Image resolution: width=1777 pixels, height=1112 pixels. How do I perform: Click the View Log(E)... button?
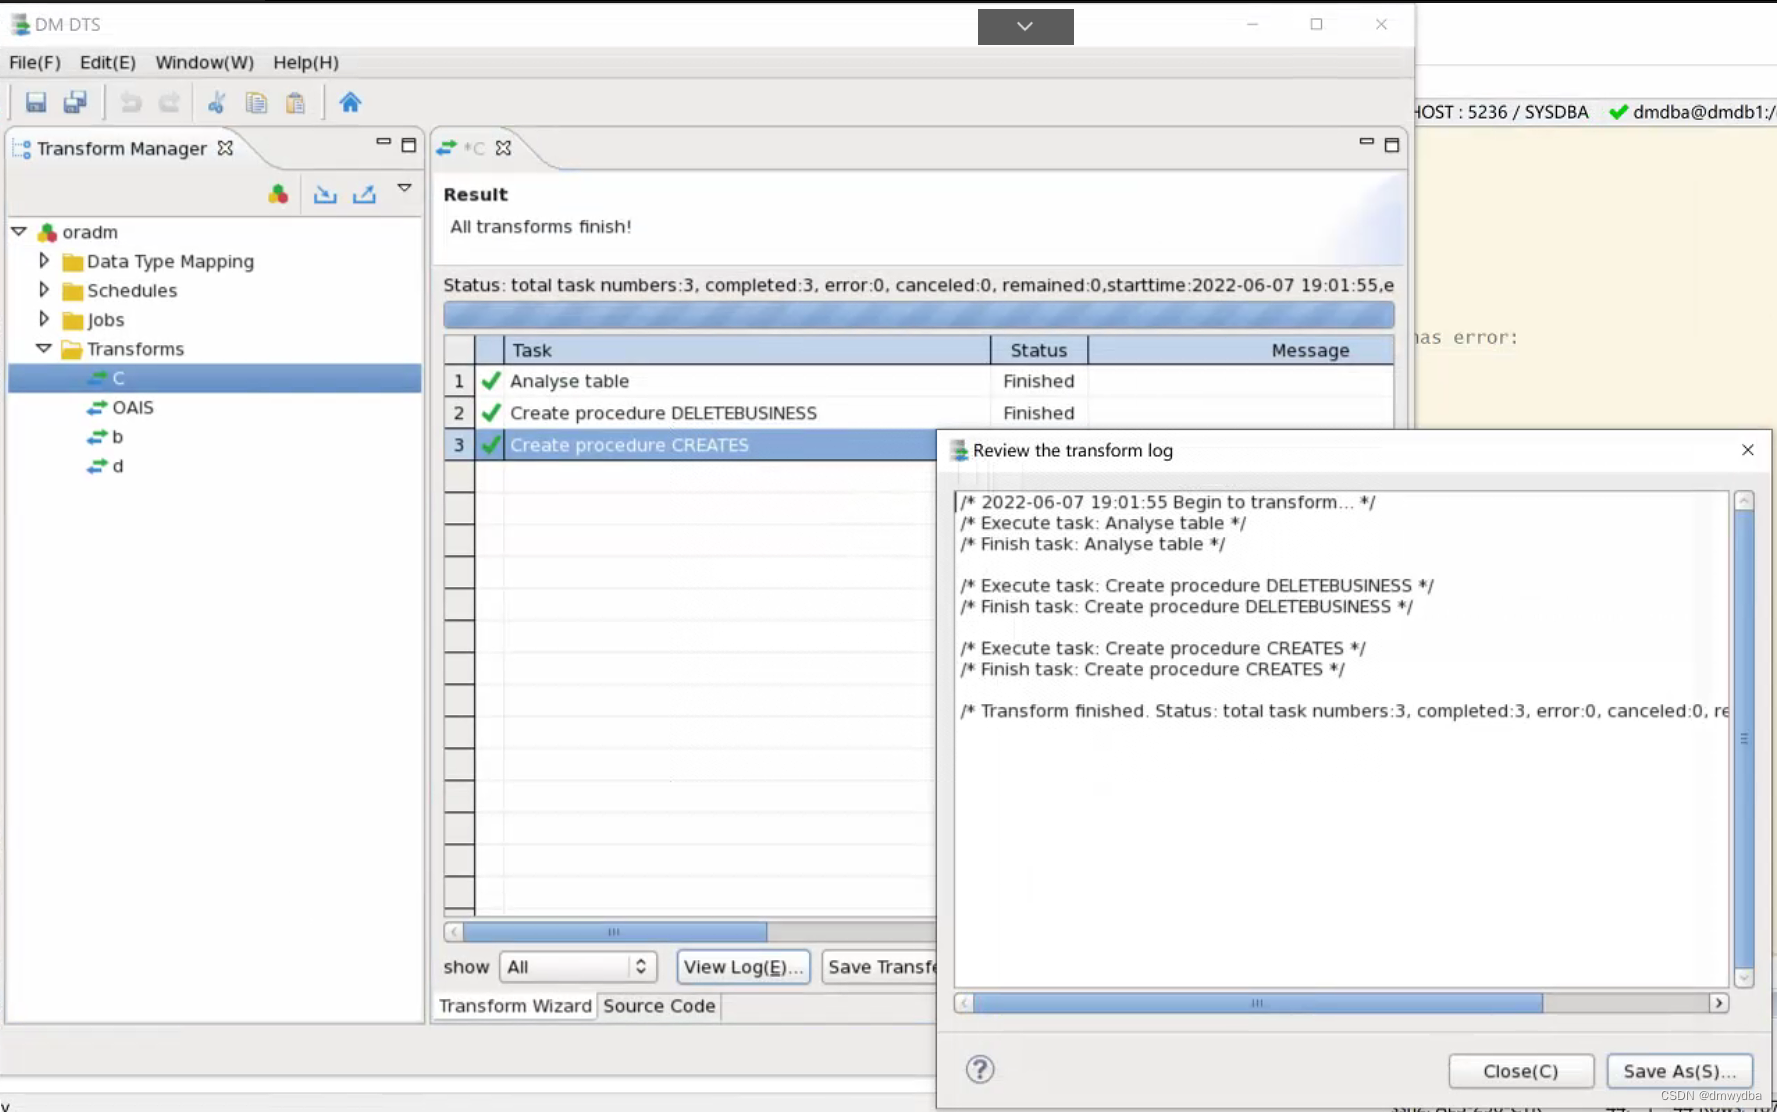point(743,967)
